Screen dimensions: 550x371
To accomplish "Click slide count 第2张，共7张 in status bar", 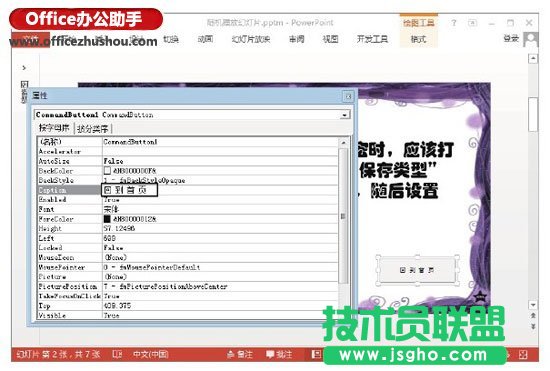I will click(x=59, y=354).
